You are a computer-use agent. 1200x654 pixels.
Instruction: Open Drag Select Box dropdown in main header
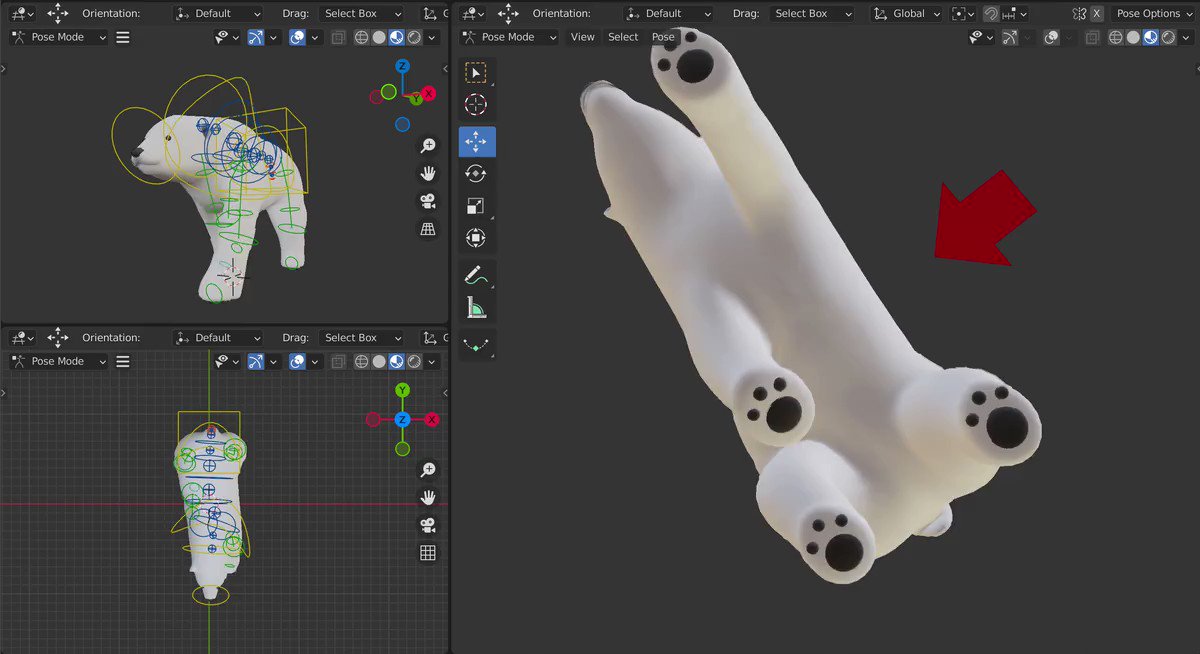click(x=812, y=14)
